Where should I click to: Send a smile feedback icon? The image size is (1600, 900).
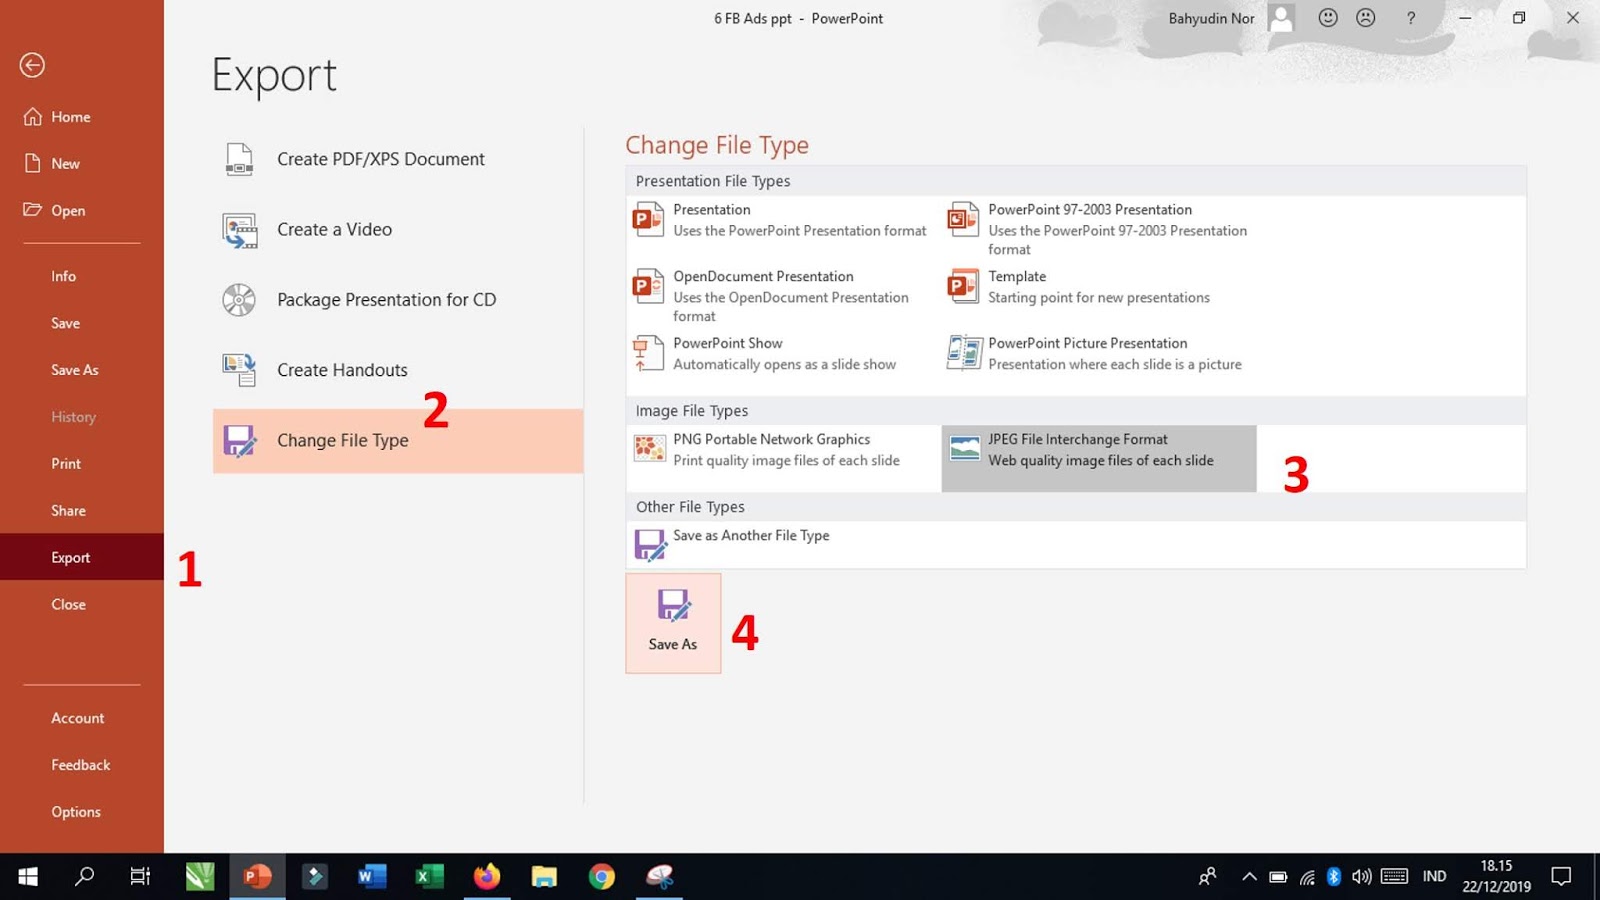[1328, 18]
